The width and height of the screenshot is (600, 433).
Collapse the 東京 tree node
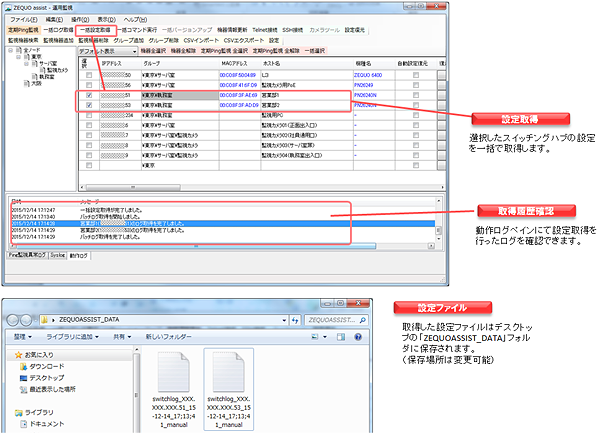pyautogui.click(x=18, y=57)
